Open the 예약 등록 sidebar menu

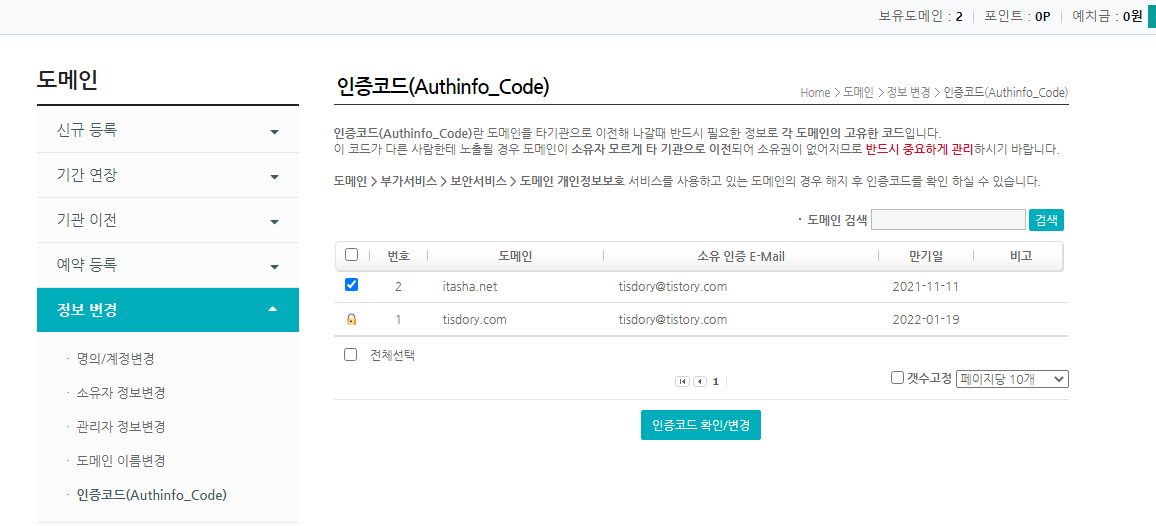click(x=168, y=265)
